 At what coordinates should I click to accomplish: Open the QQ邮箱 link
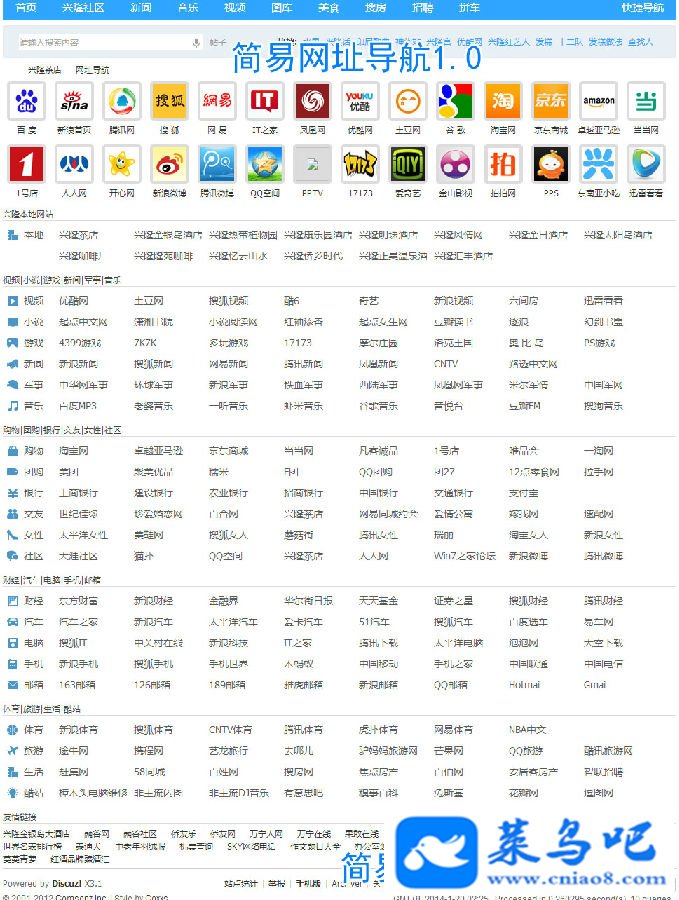(x=451, y=685)
